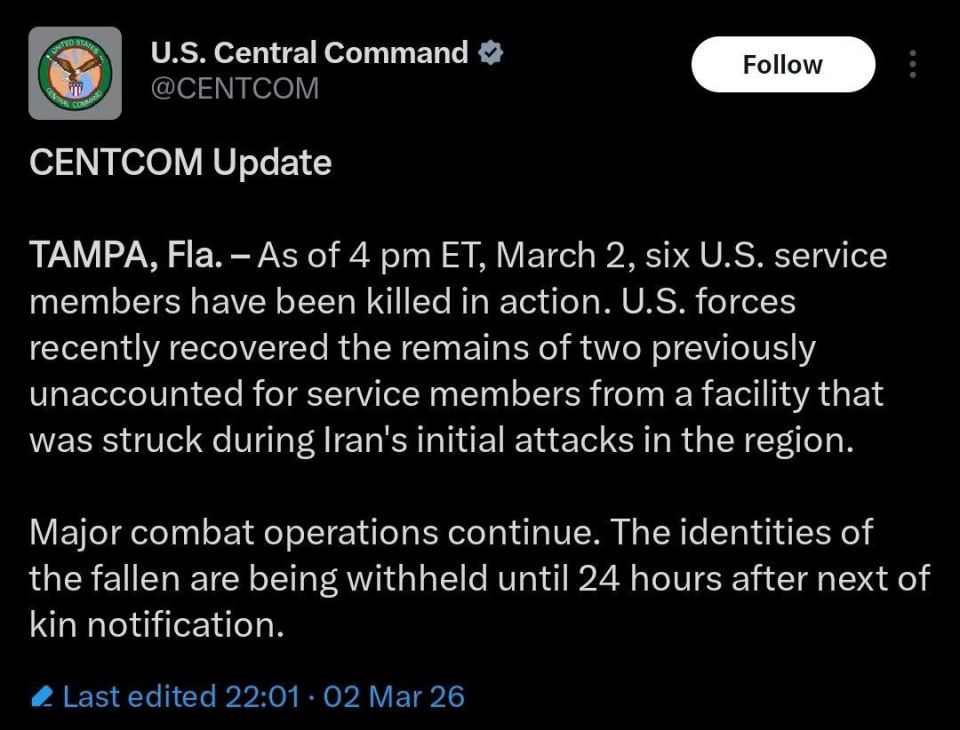Image resolution: width=960 pixels, height=730 pixels.
Task: View edit history via Last edited
Action: point(139,696)
